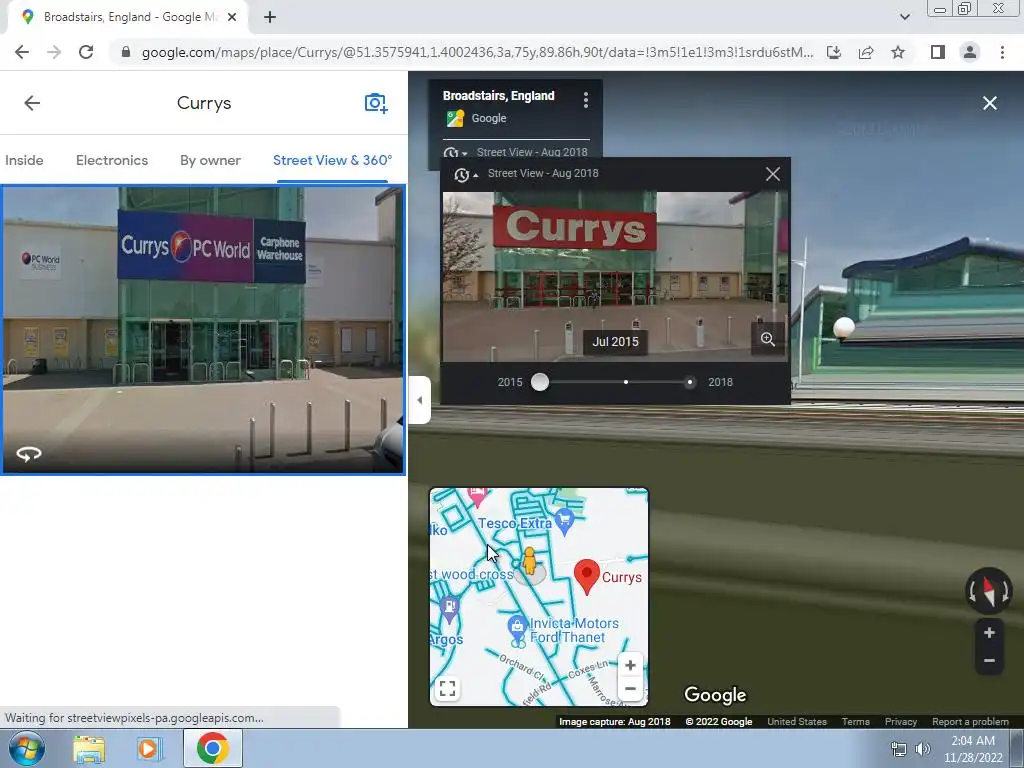Open the Chrome three-dot menu
The height and width of the screenshot is (768, 1024).
pyautogui.click(x=1002, y=52)
